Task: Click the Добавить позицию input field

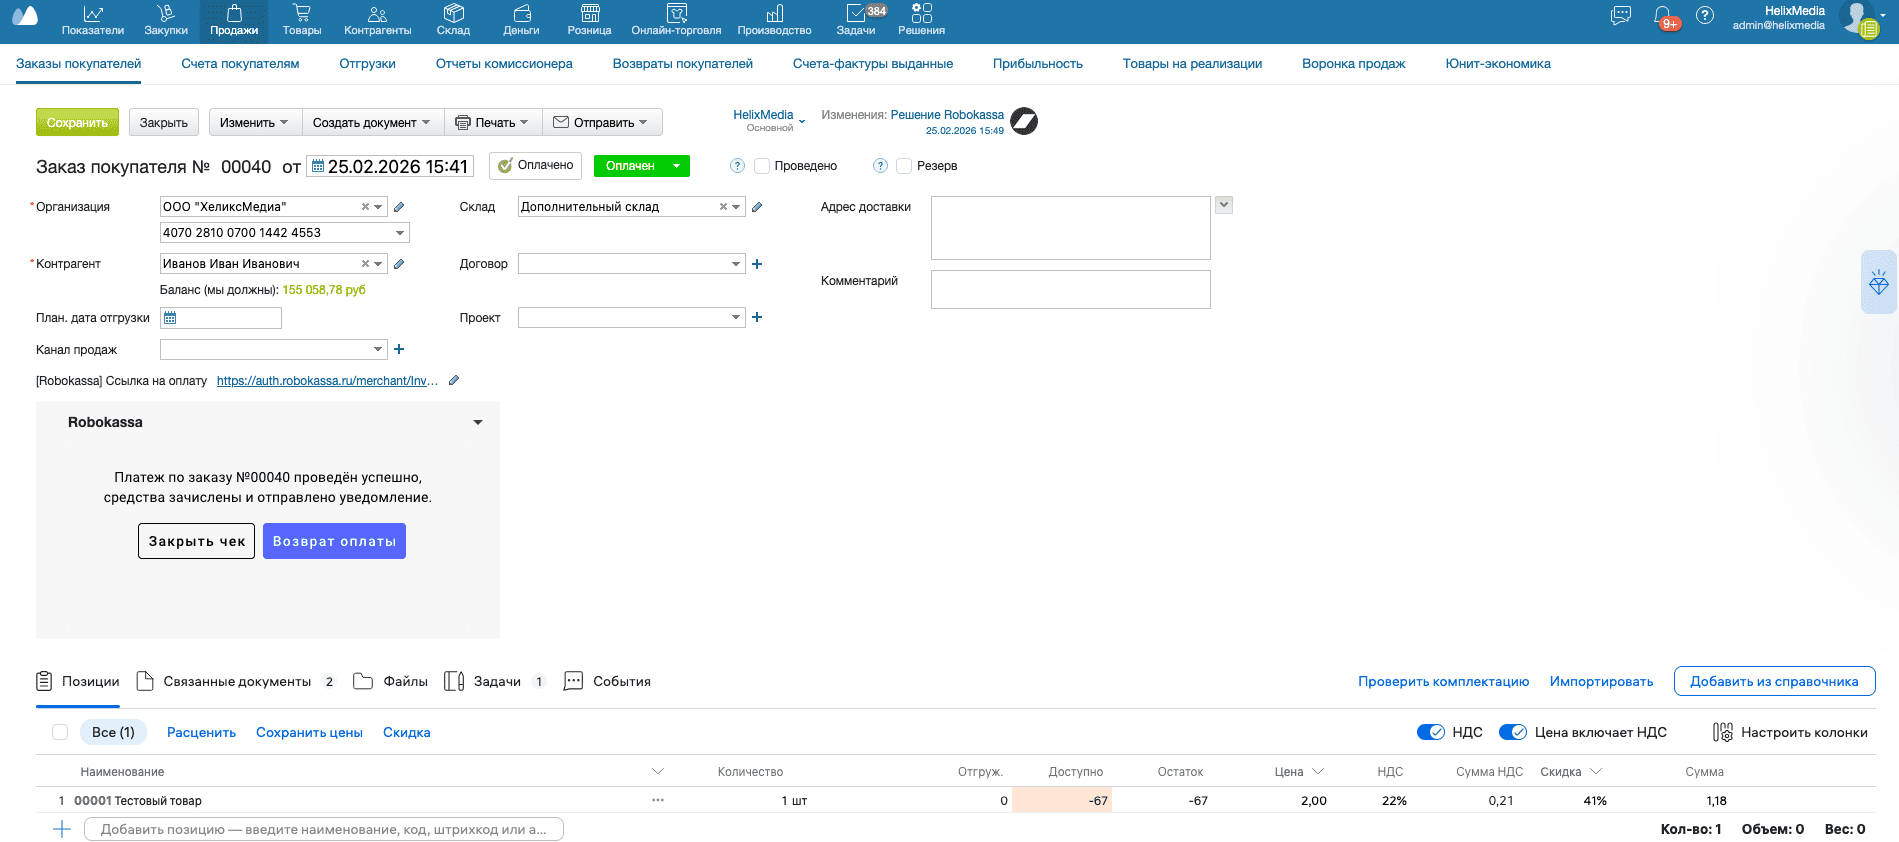Action: (x=324, y=829)
